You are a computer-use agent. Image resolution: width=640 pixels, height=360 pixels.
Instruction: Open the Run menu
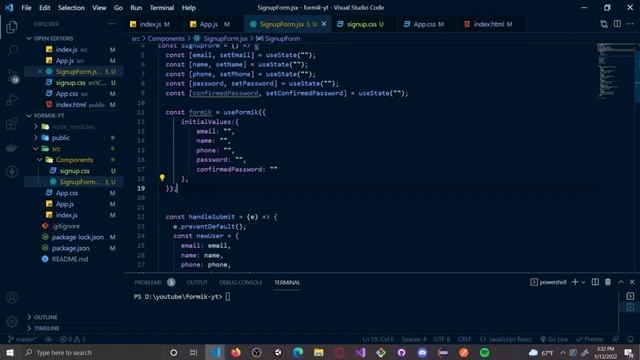(136, 8)
